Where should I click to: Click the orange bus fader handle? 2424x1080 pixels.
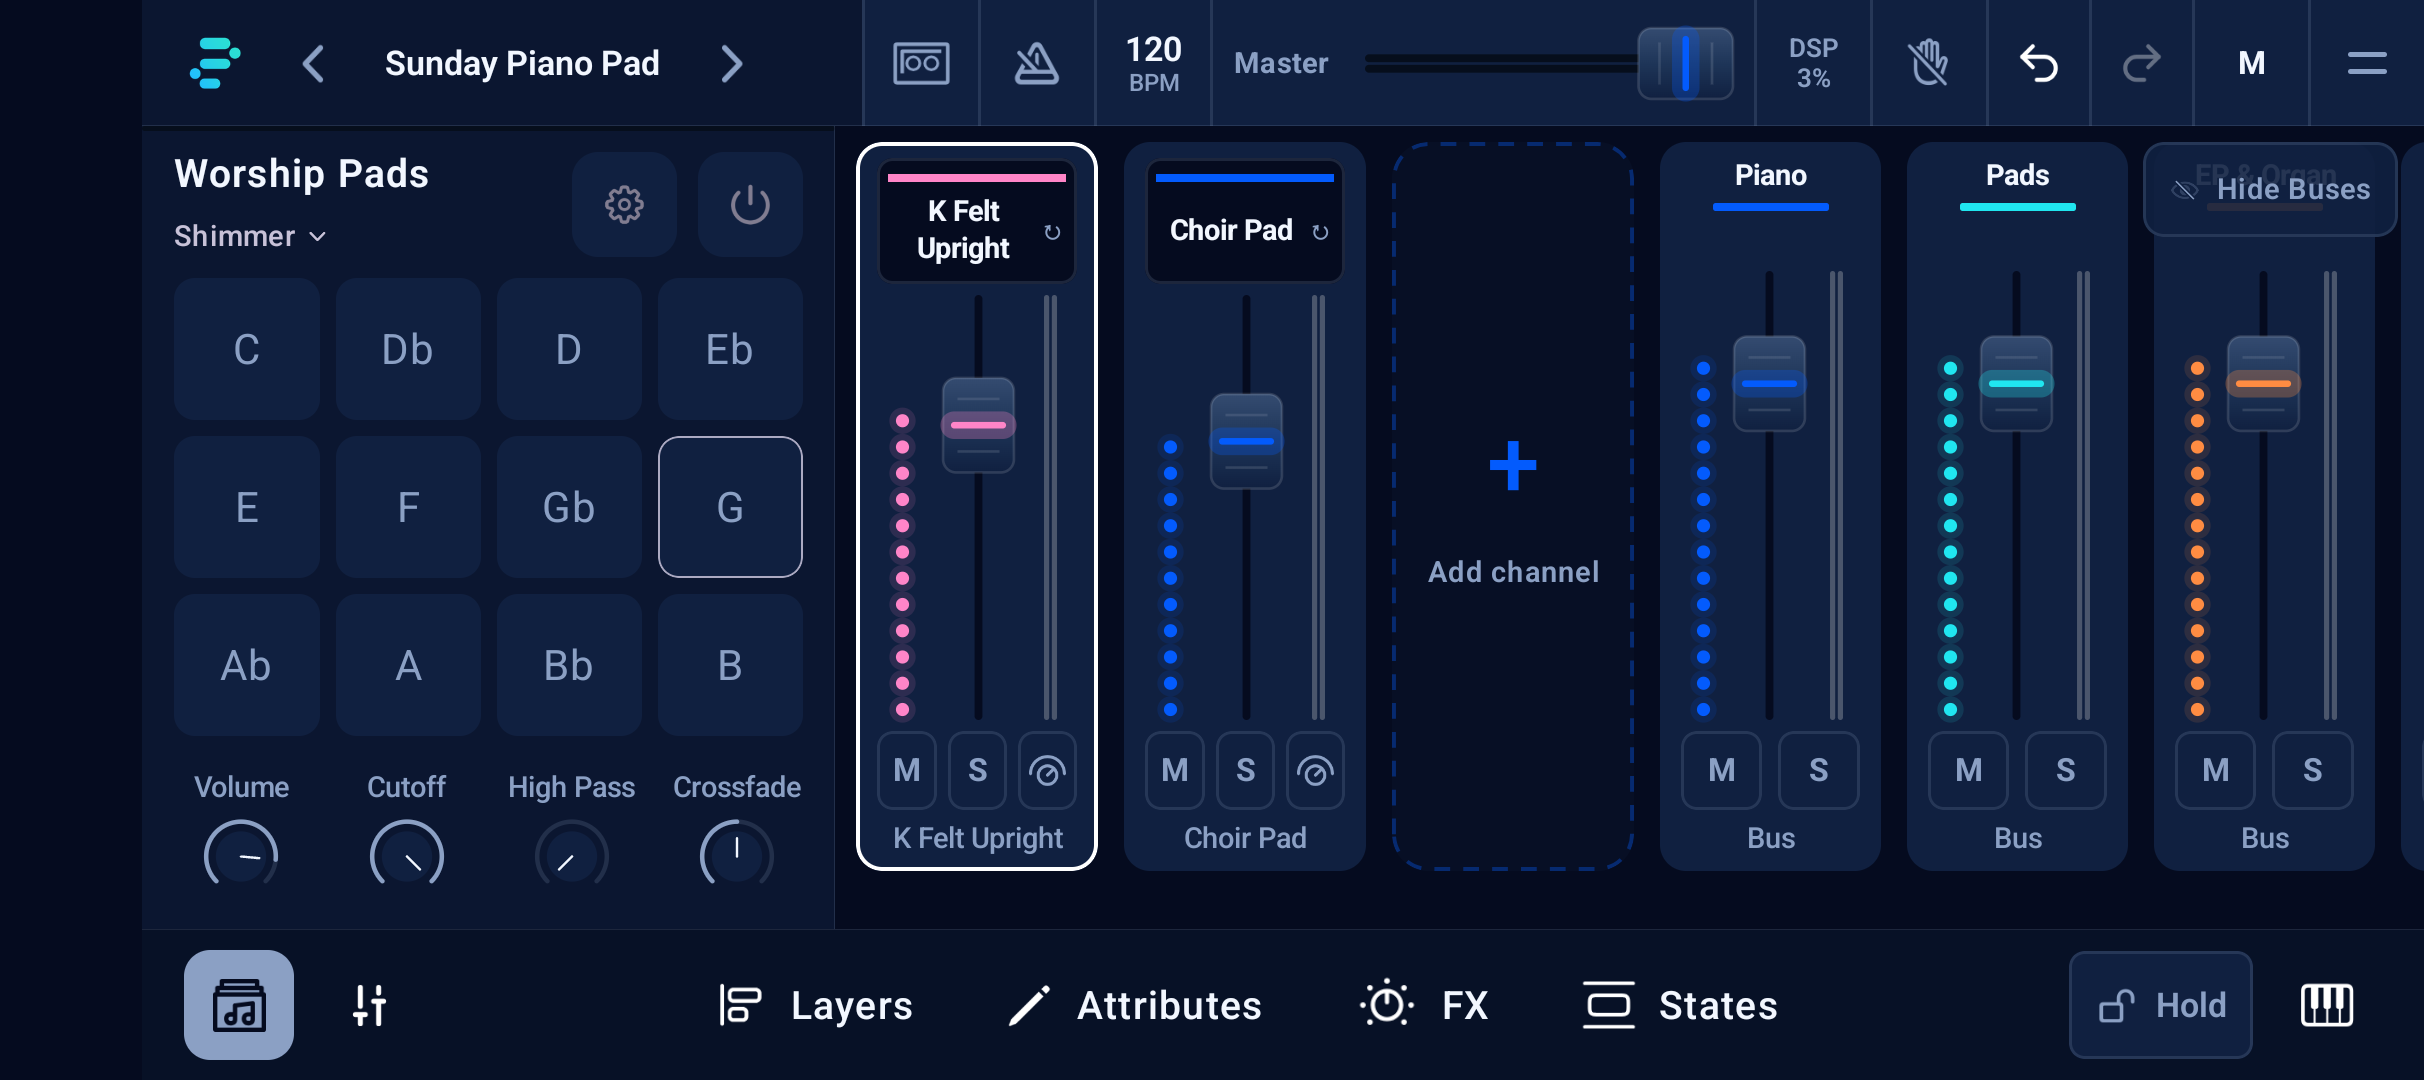2263,384
